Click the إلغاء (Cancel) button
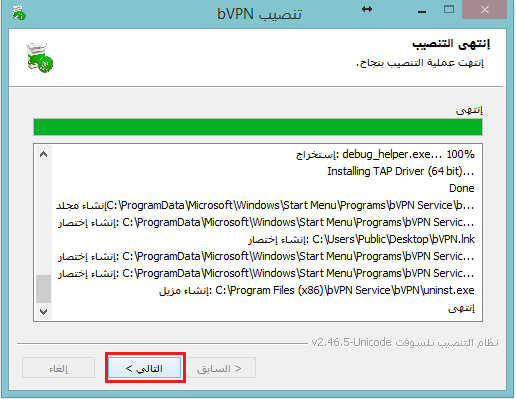The image size is (516, 399). click(59, 368)
